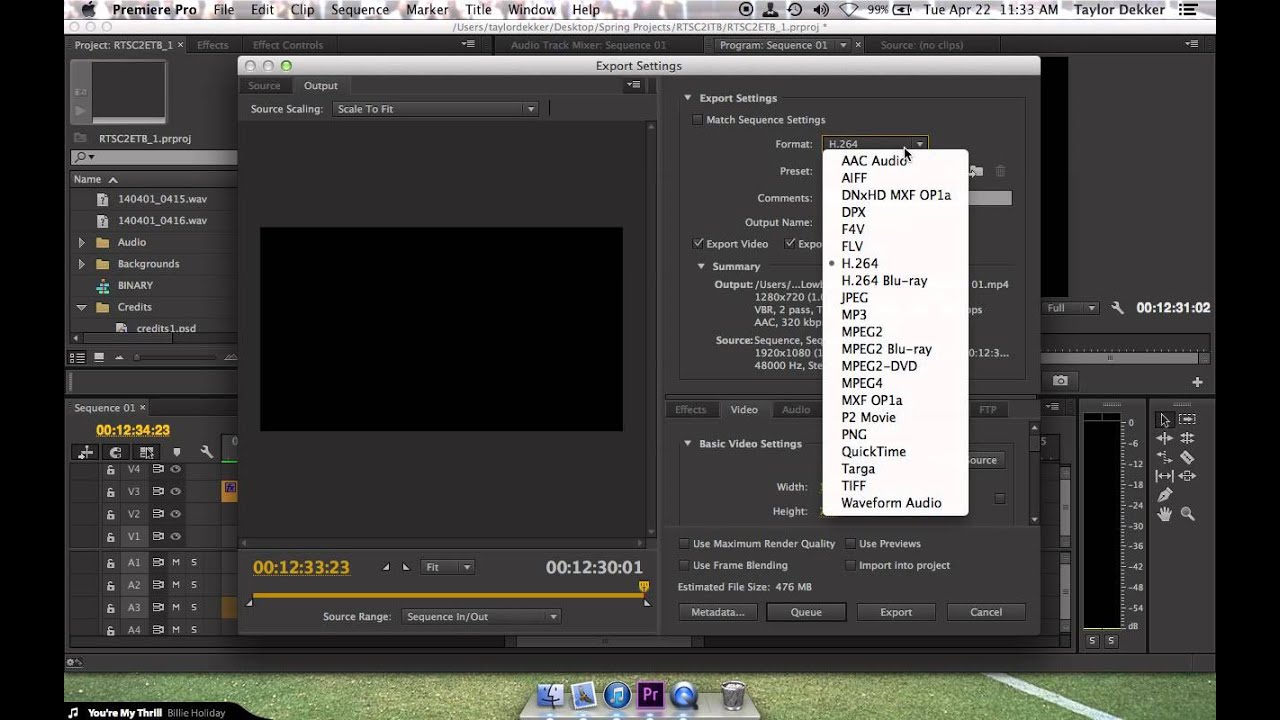Select the Track Select tool
The width and height of the screenshot is (1280, 720).
pyautogui.click(x=1187, y=419)
